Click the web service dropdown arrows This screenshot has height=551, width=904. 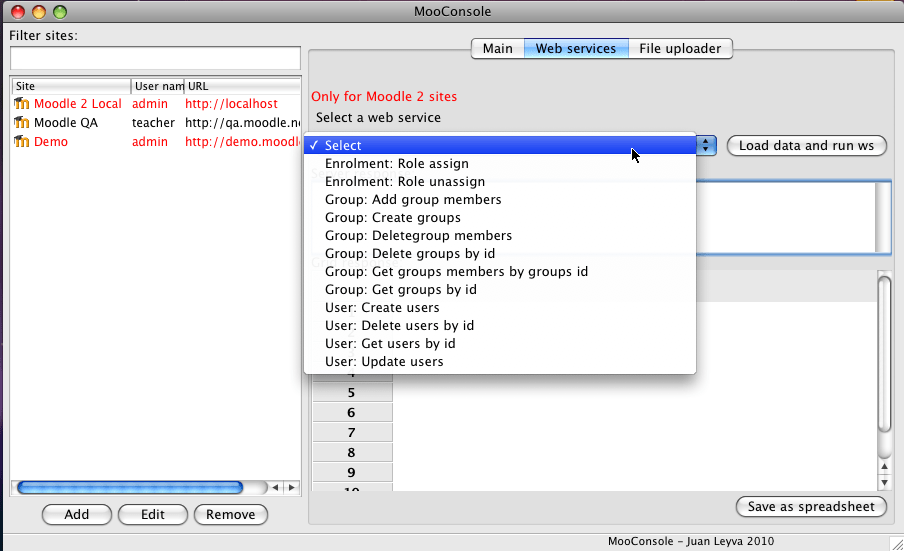click(706, 145)
